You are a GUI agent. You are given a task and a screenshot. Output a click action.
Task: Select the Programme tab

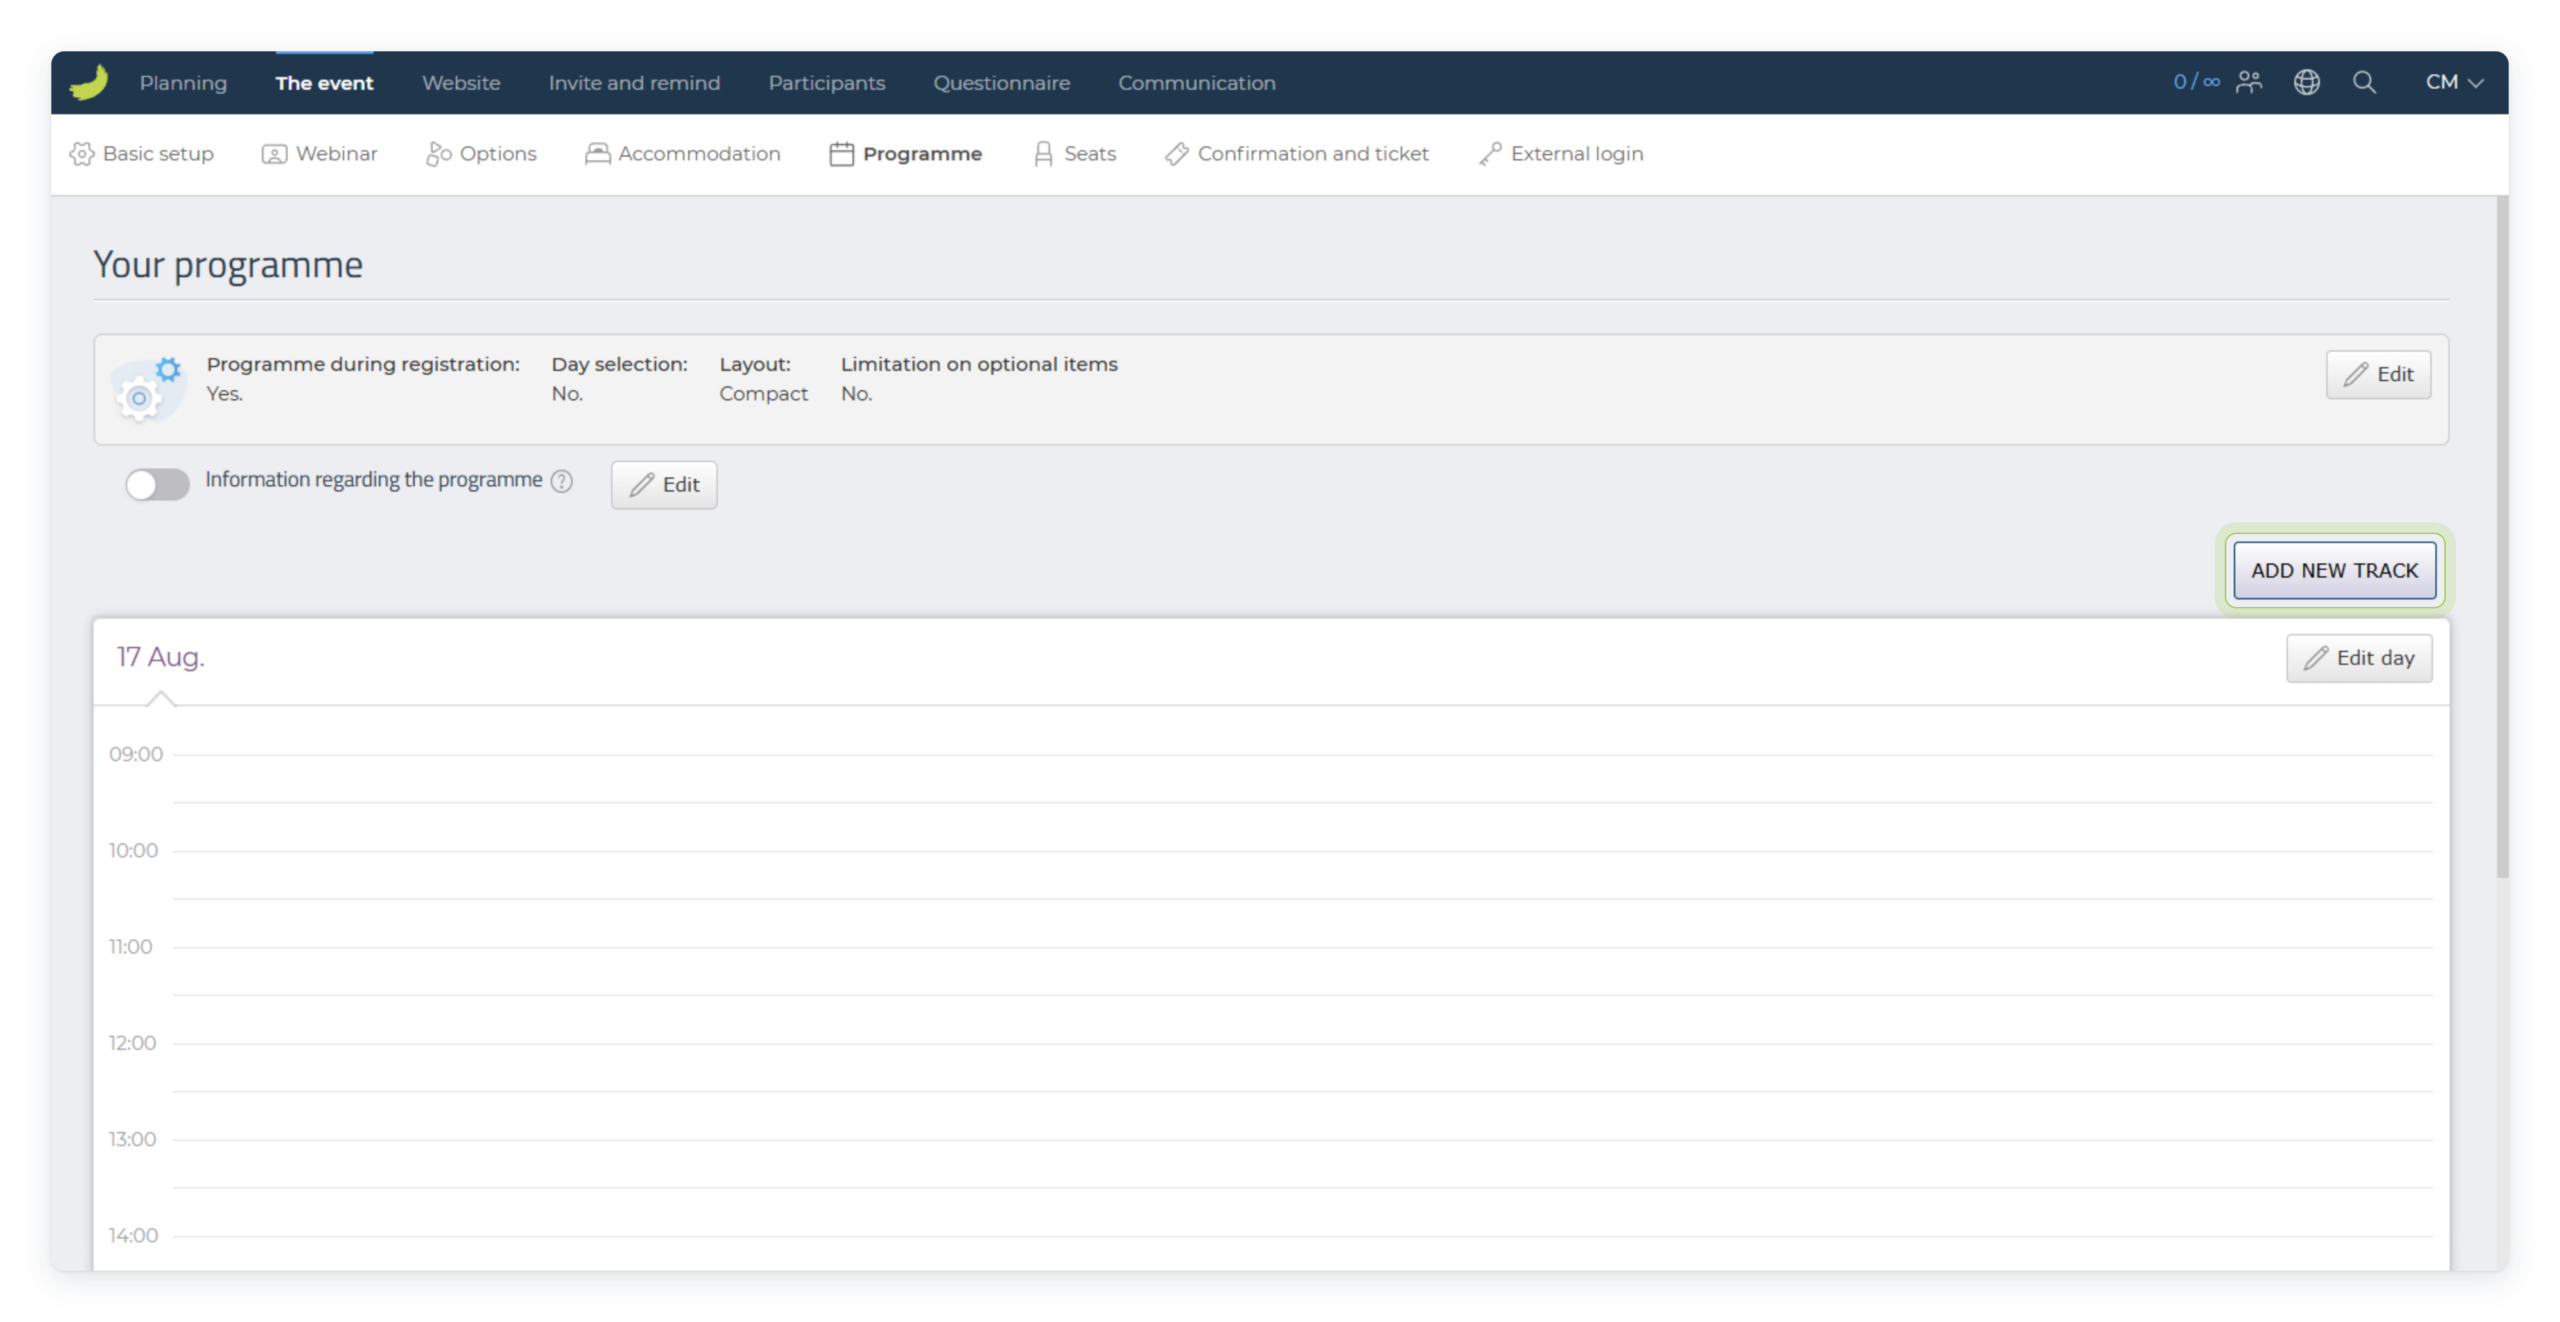coord(905,153)
